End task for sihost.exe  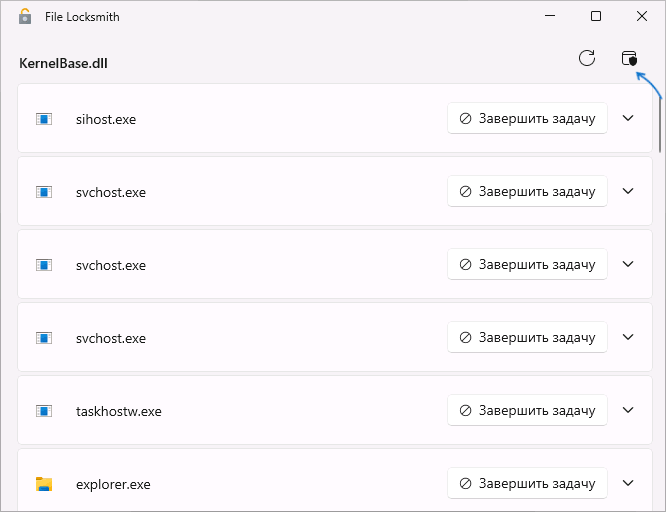[527, 118]
